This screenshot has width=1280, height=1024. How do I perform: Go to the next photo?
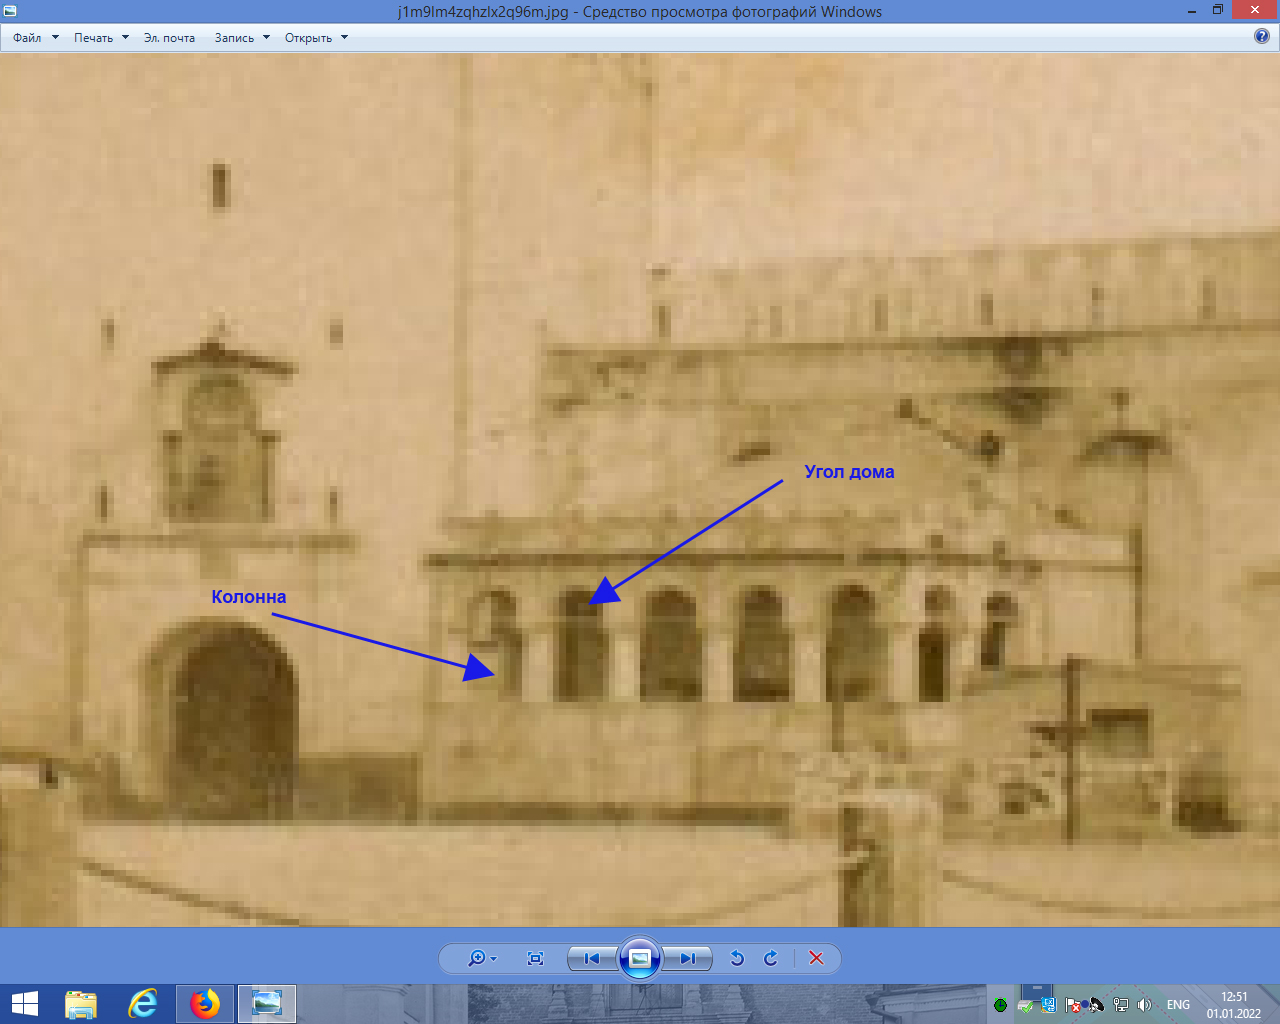[688, 958]
